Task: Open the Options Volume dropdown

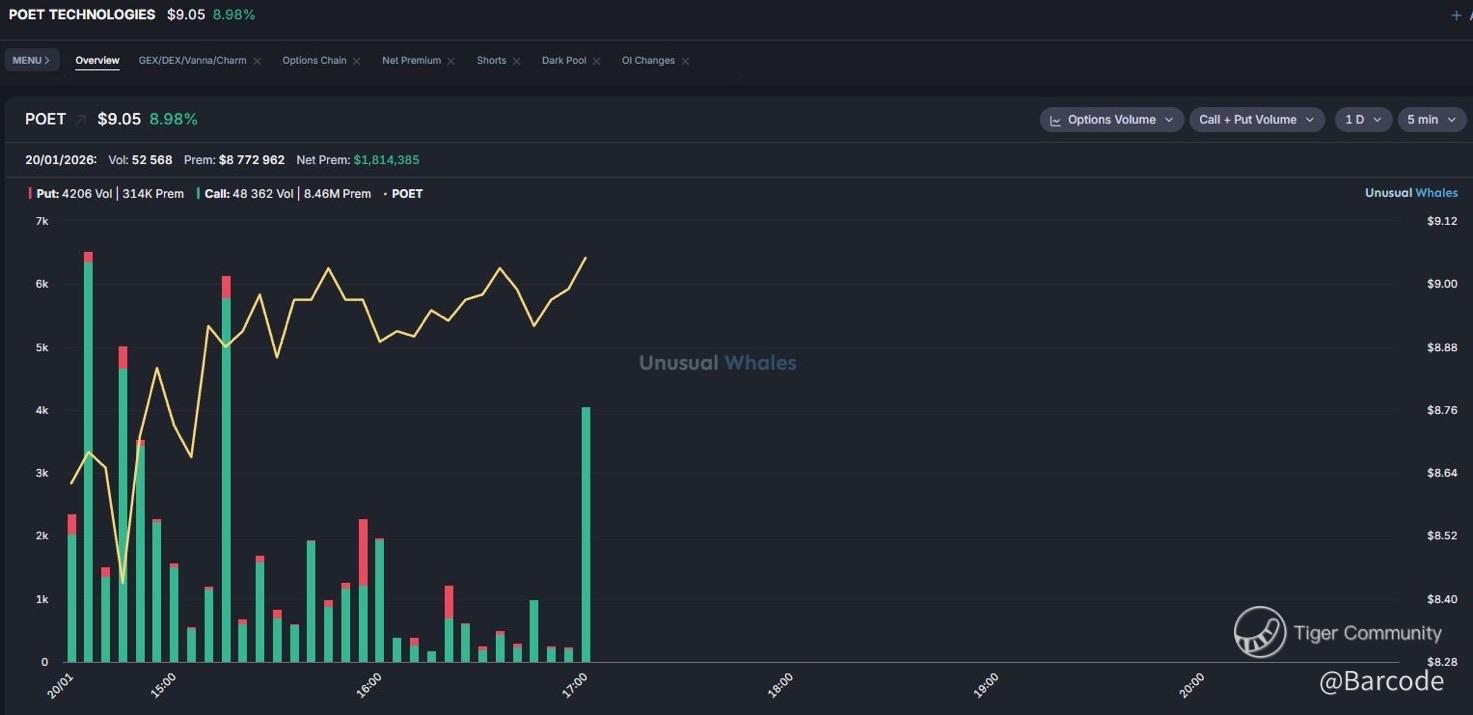Action: tap(1111, 120)
